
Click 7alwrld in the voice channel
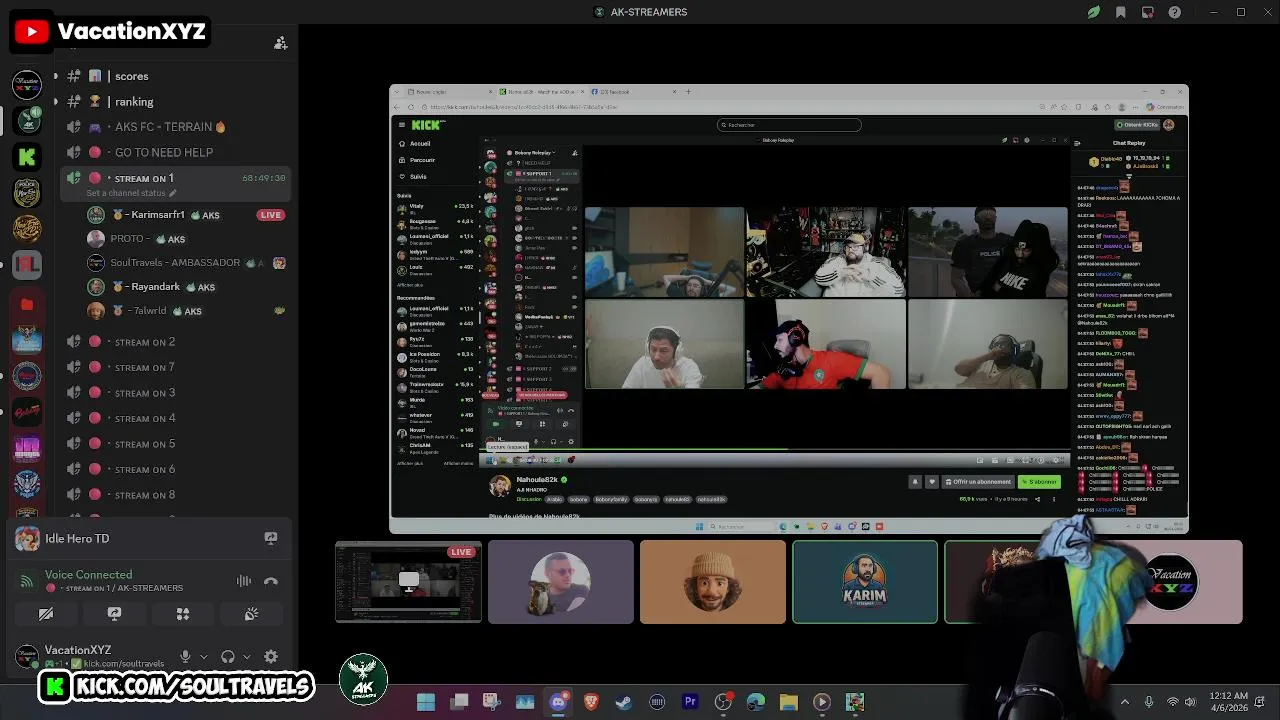click(x=187, y=311)
